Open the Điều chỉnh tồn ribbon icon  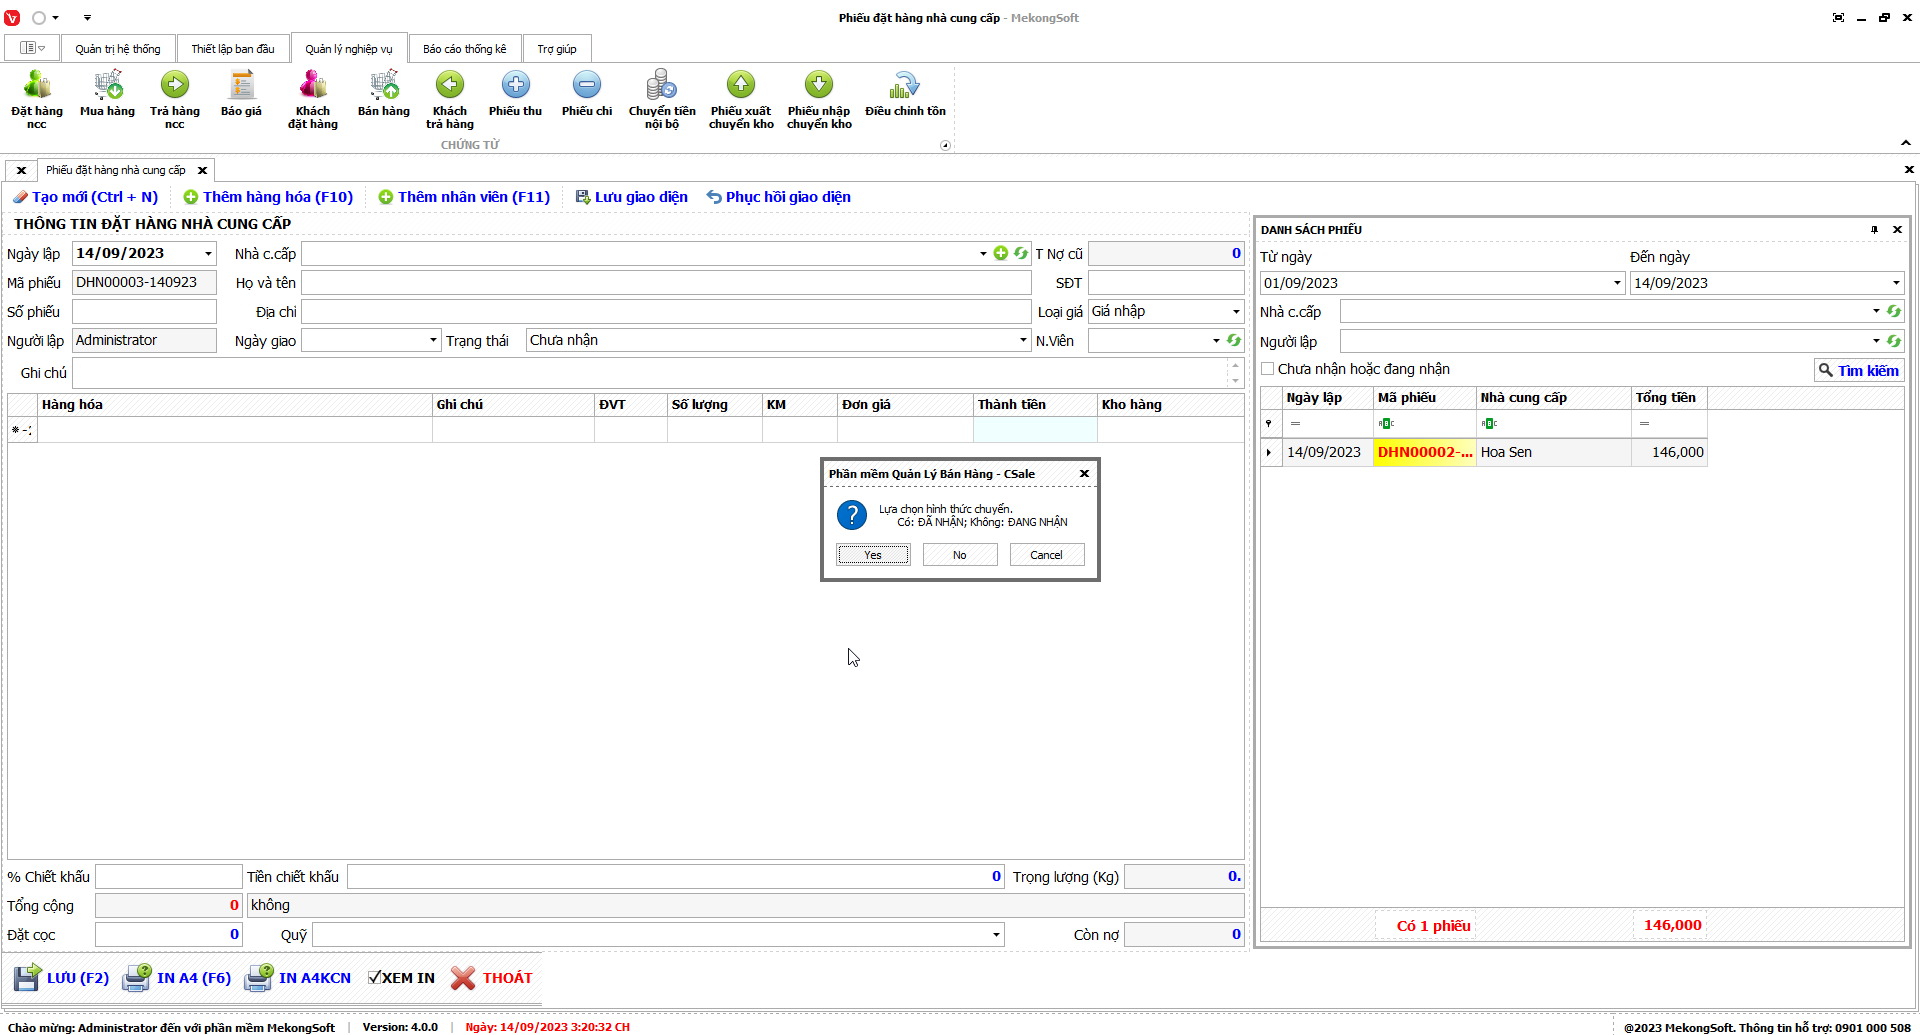click(x=905, y=94)
